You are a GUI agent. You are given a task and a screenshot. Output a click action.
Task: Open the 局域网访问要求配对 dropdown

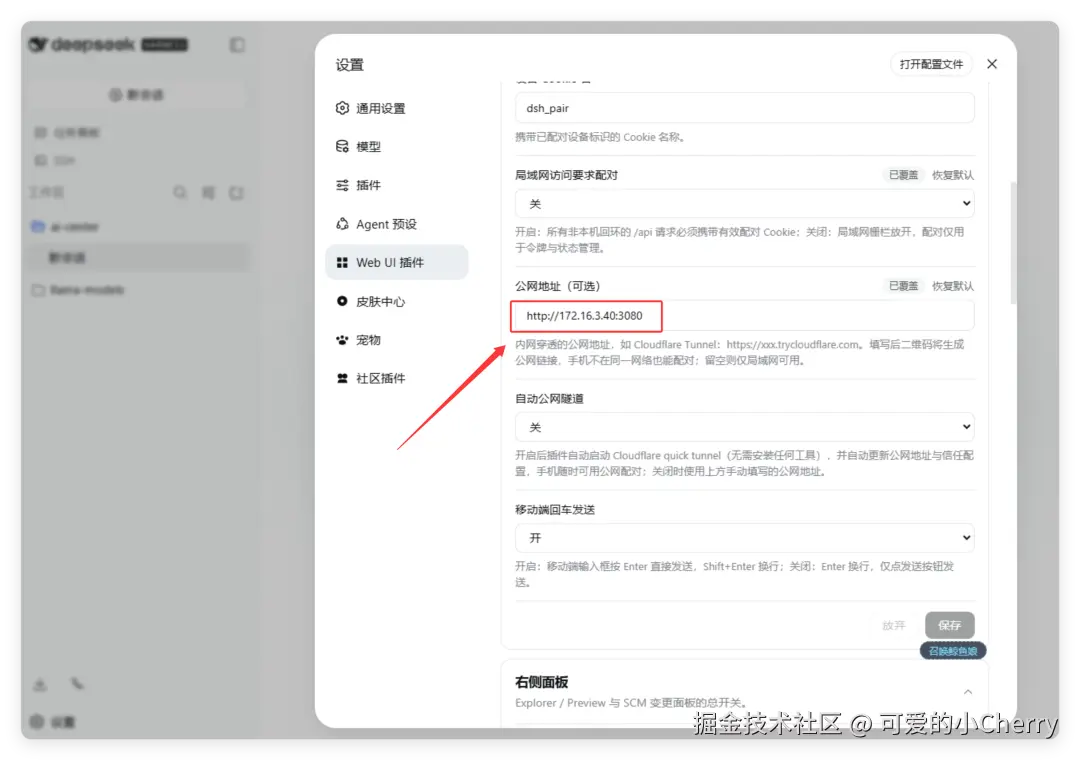(745, 204)
